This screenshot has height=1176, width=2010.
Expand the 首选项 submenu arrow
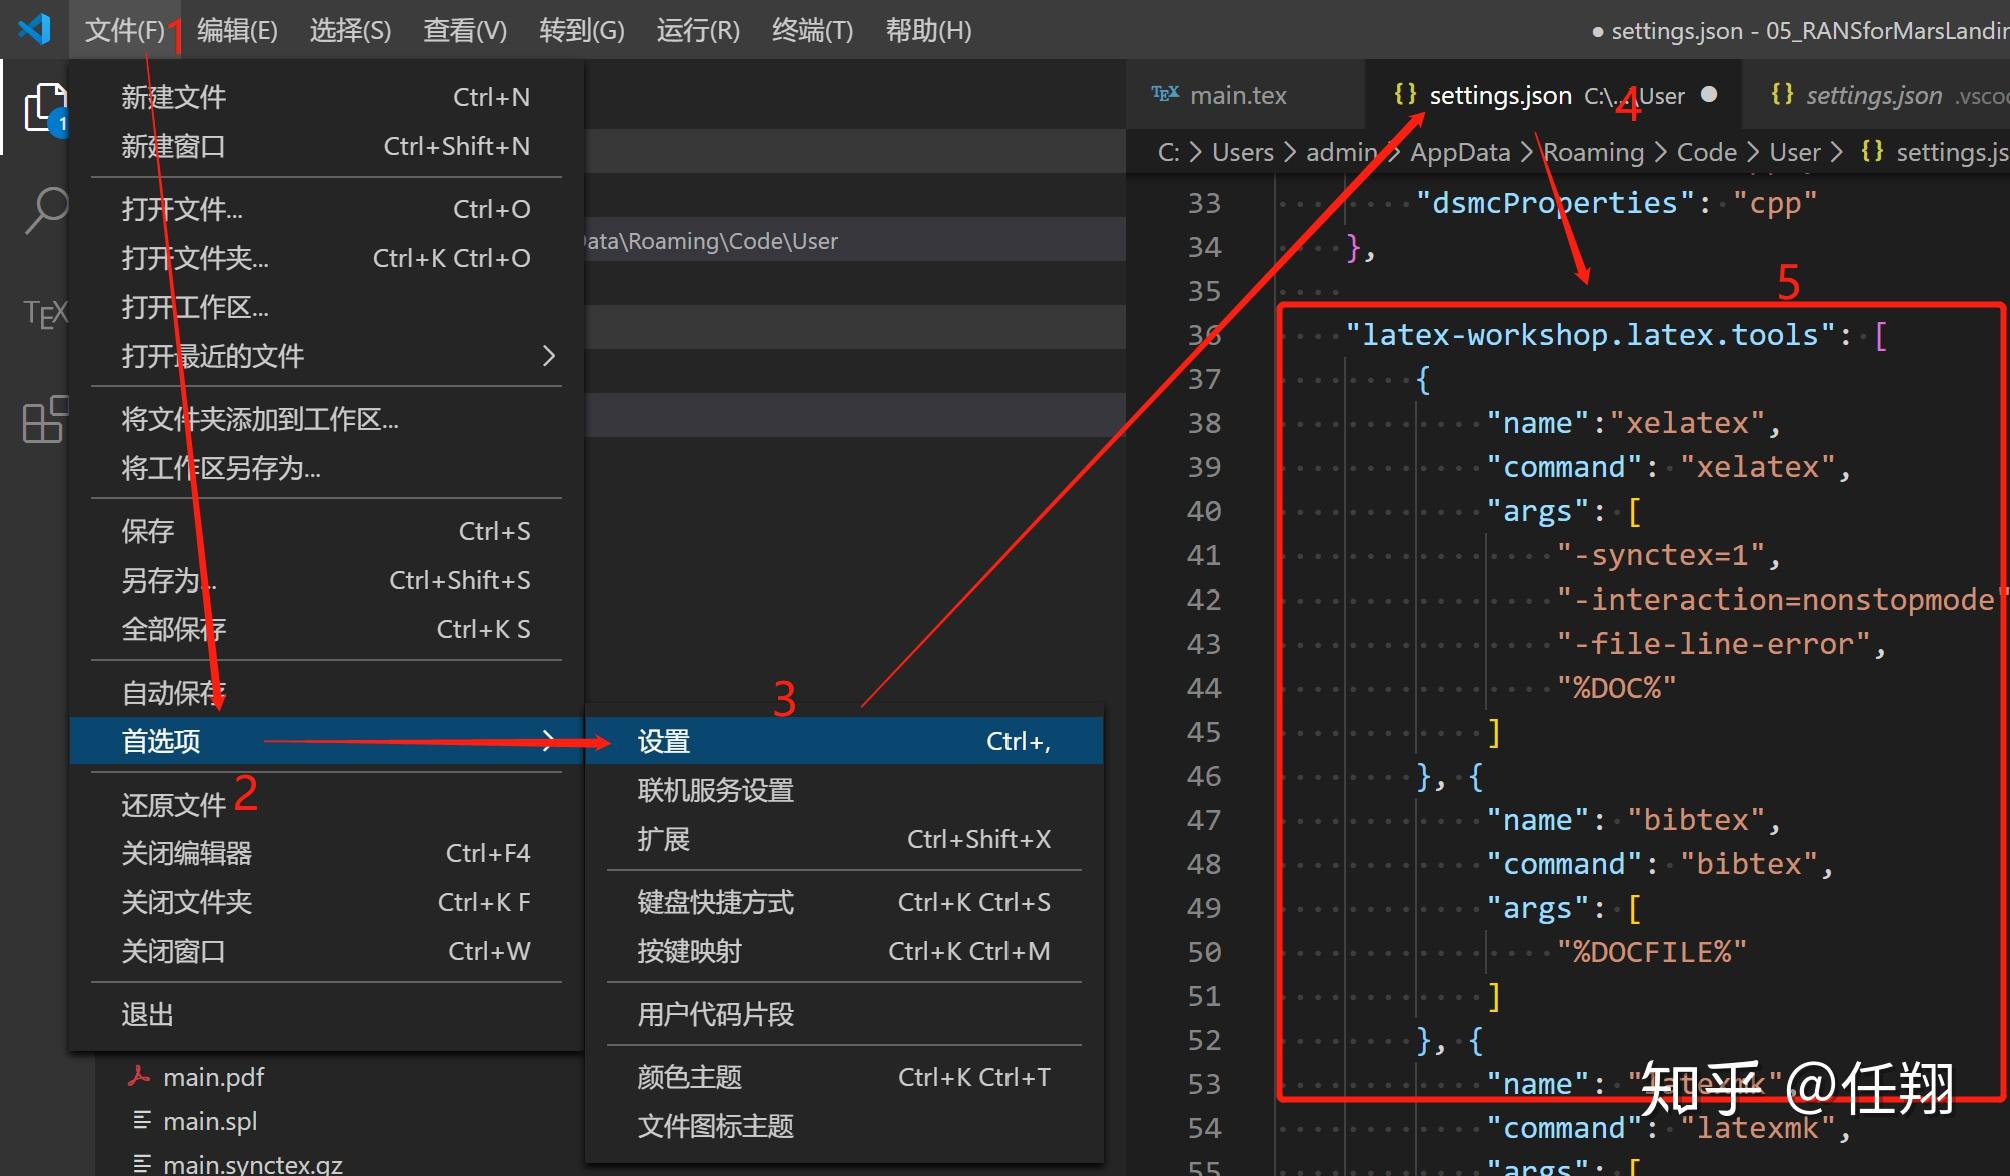[x=548, y=740]
